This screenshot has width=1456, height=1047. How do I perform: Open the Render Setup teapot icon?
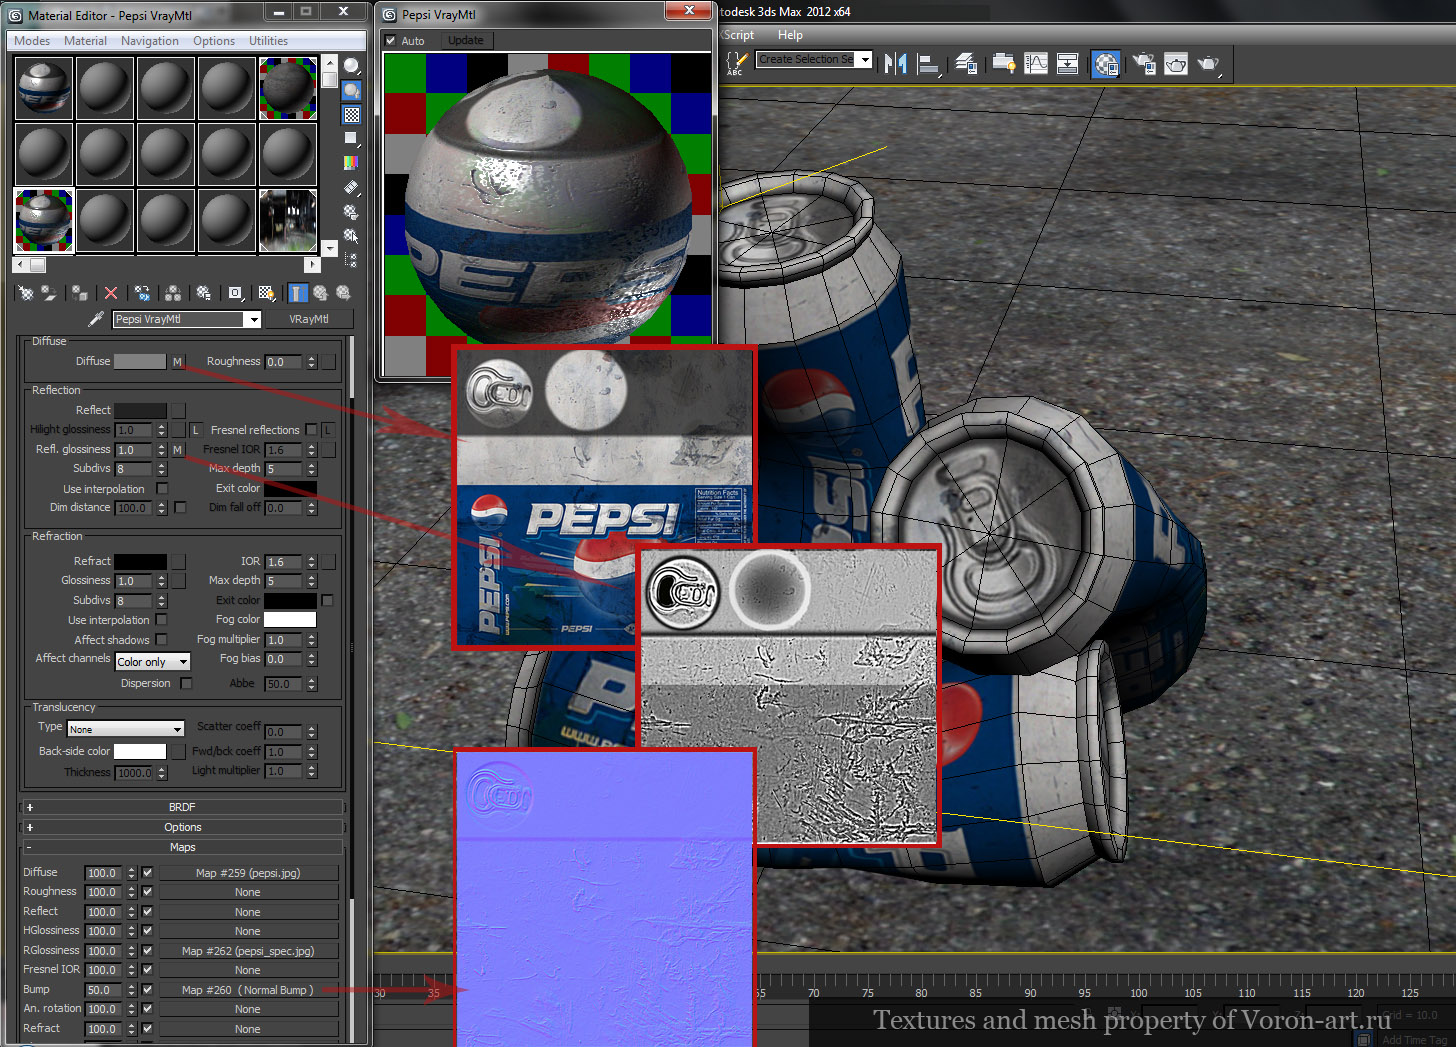pos(1143,64)
